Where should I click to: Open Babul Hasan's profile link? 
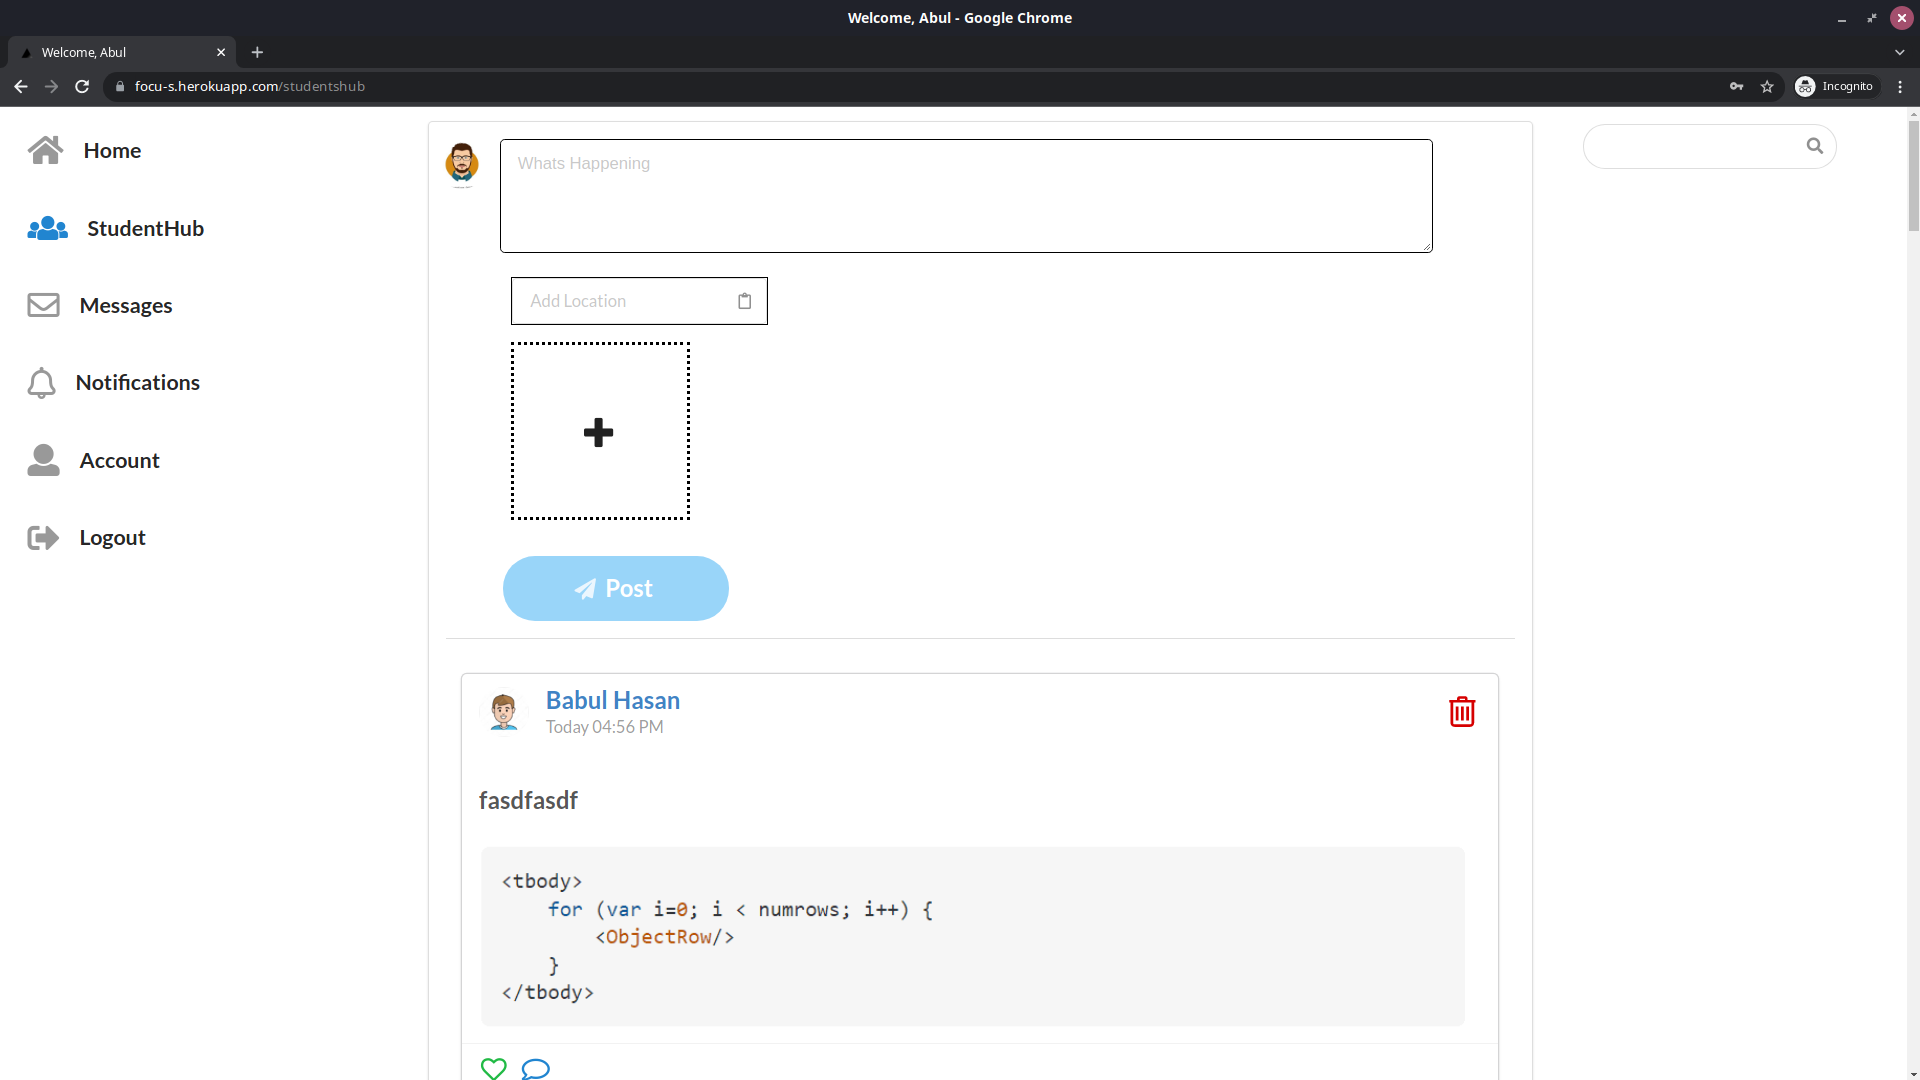coord(612,700)
